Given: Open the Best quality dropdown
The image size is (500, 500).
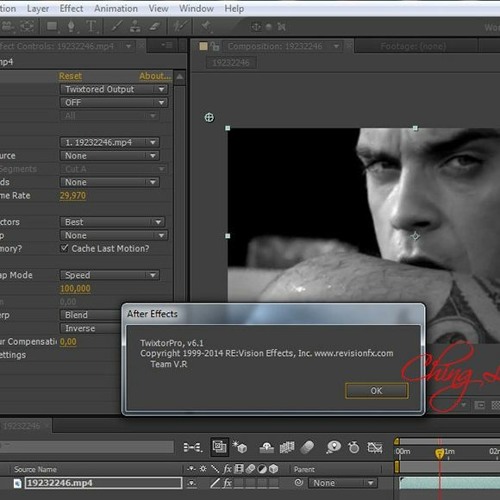Looking at the screenshot, I should point(113,222).
